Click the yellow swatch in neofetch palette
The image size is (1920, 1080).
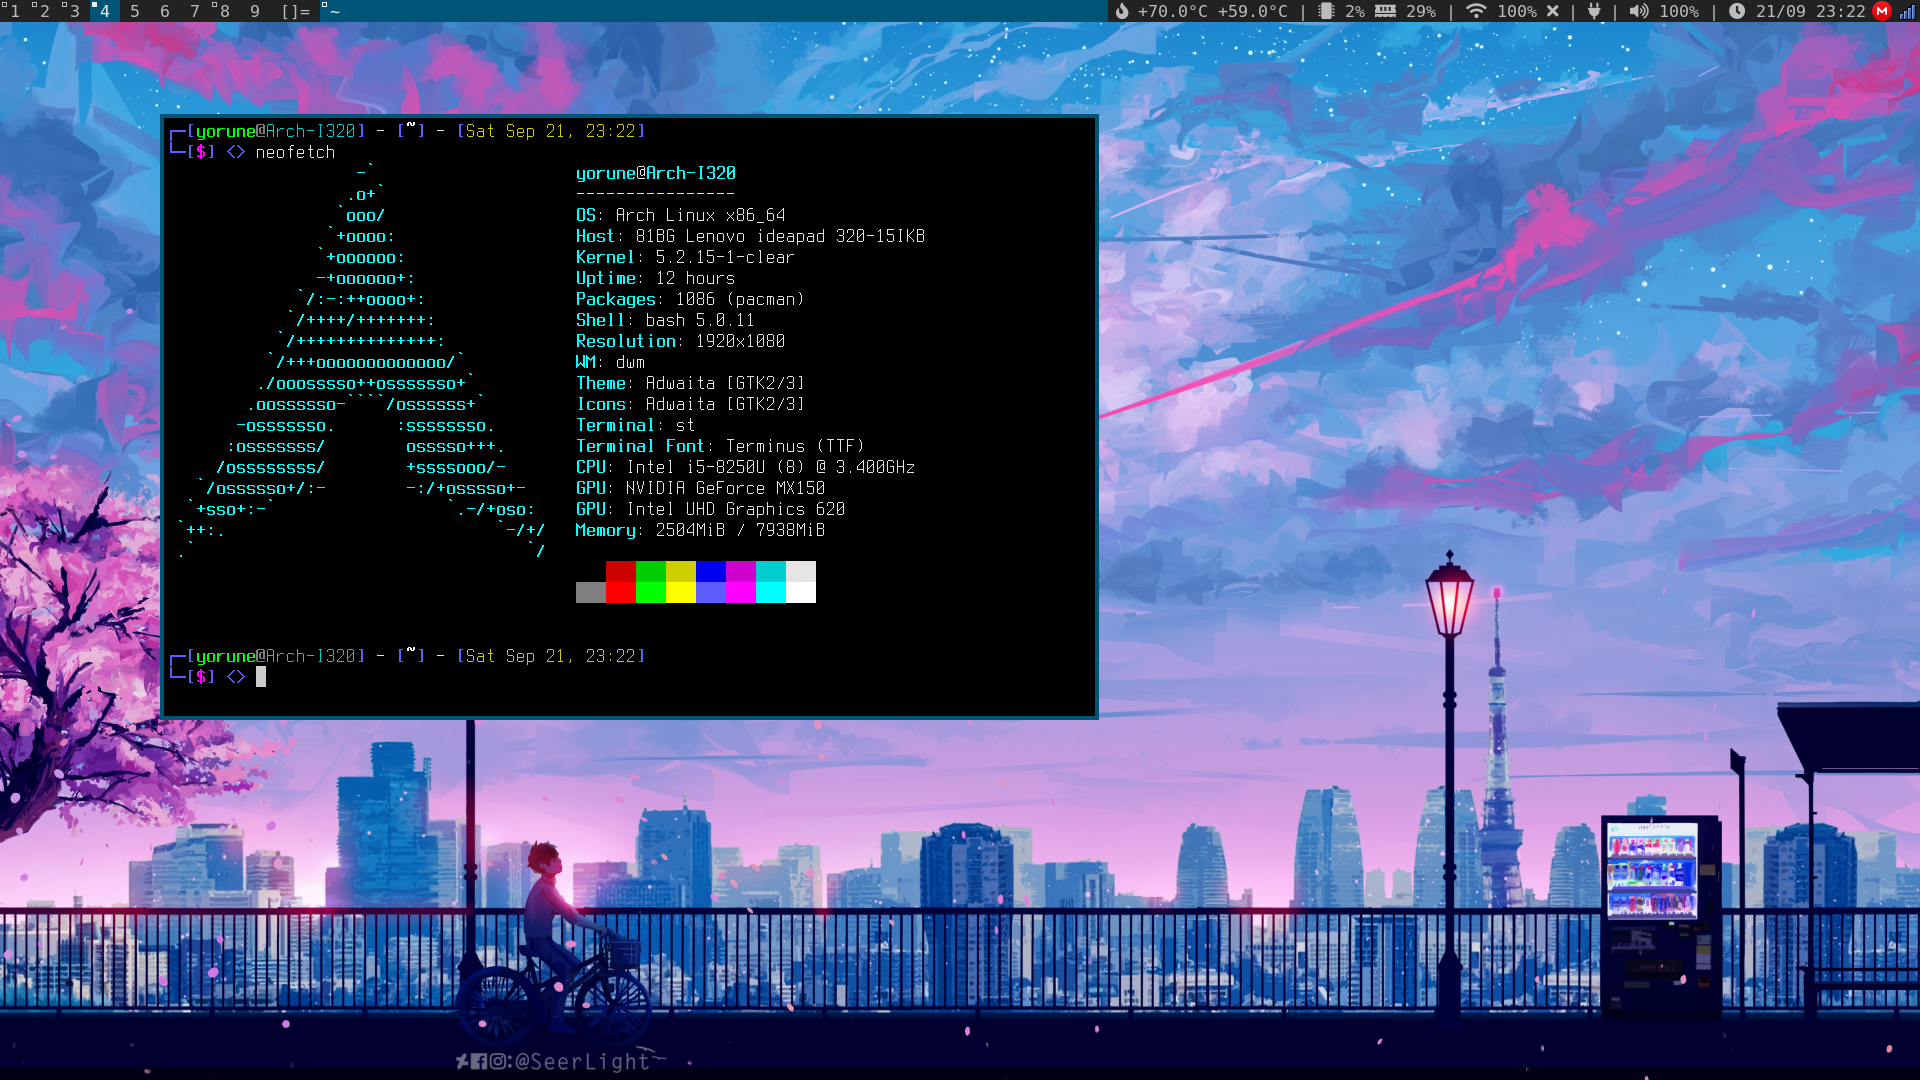click(x=681, y=582)
